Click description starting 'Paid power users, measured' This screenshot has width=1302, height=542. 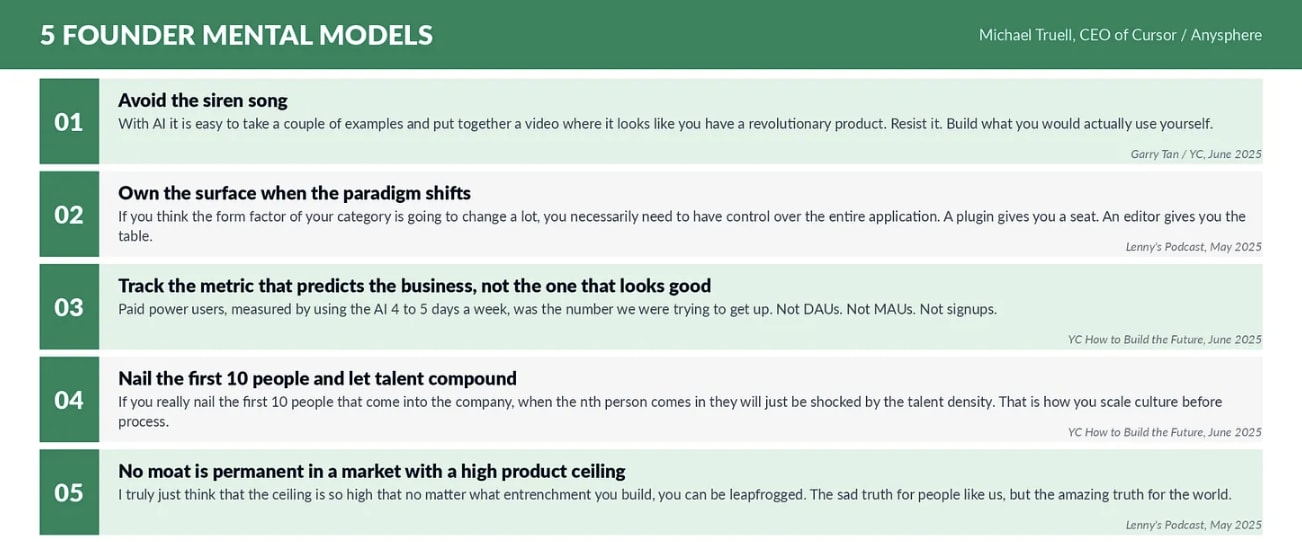click(x=557, y=309)
